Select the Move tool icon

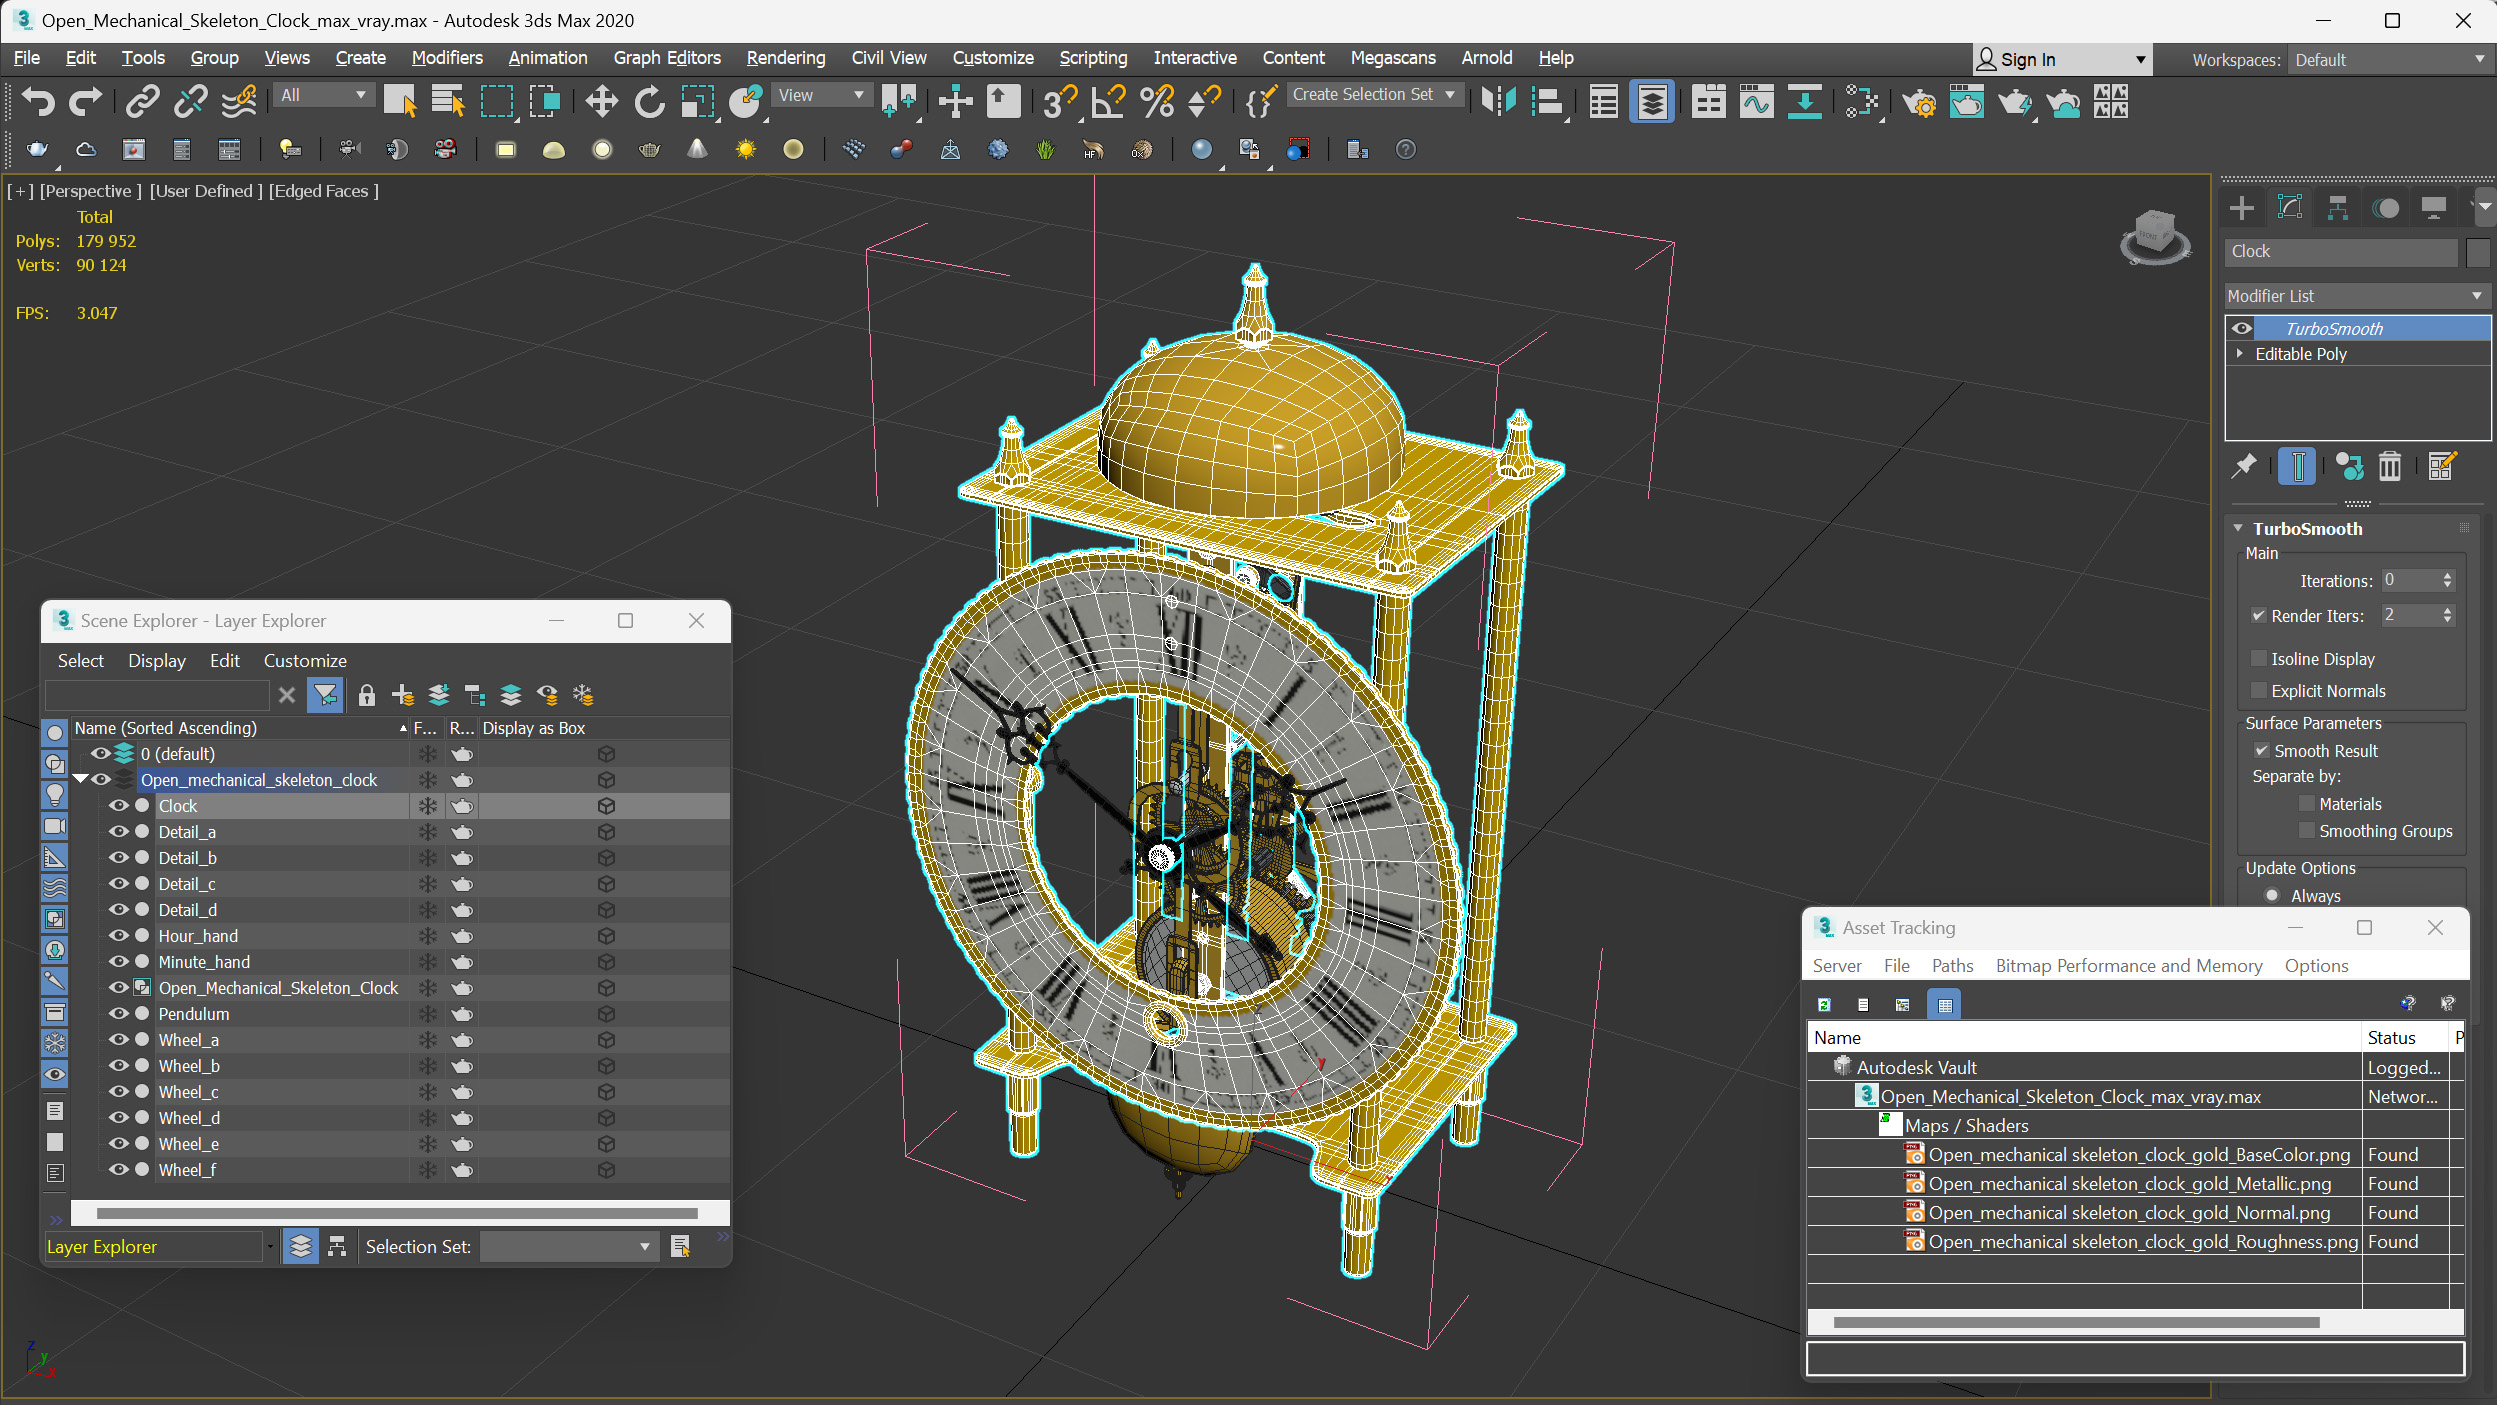pyautogui.click(x=601, y=101)
